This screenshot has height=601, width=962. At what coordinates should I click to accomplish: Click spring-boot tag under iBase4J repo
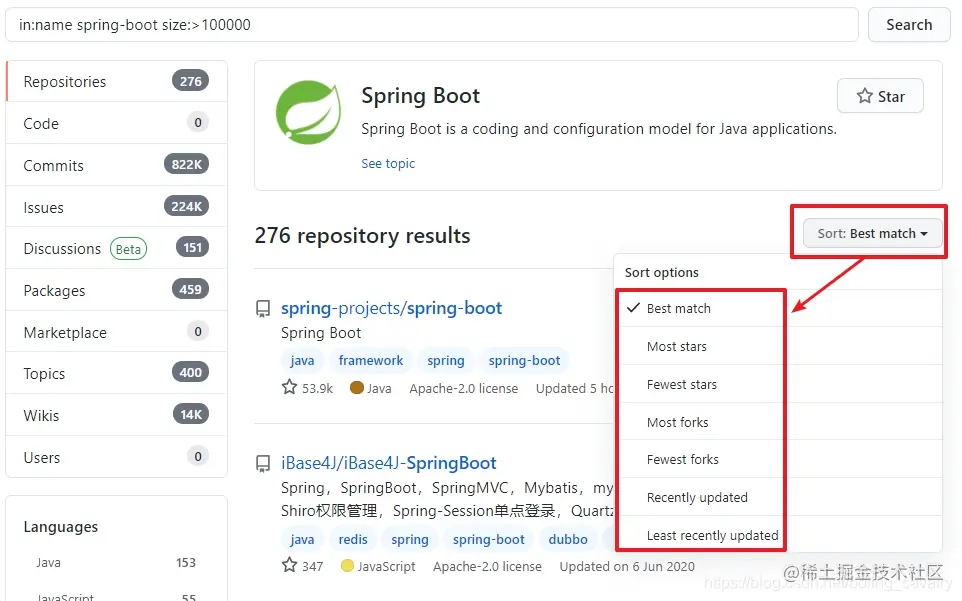[x=488, y=539]
